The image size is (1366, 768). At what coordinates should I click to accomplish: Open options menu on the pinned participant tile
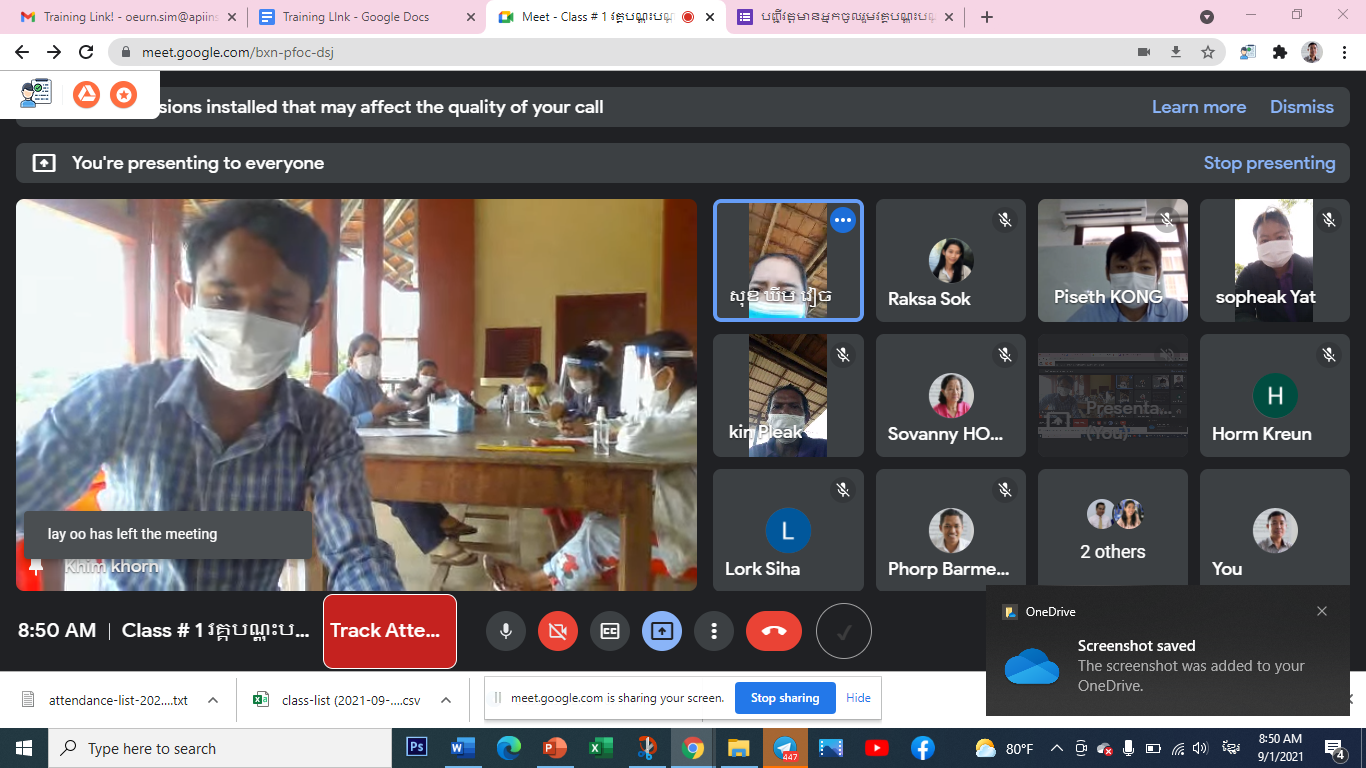843,220
